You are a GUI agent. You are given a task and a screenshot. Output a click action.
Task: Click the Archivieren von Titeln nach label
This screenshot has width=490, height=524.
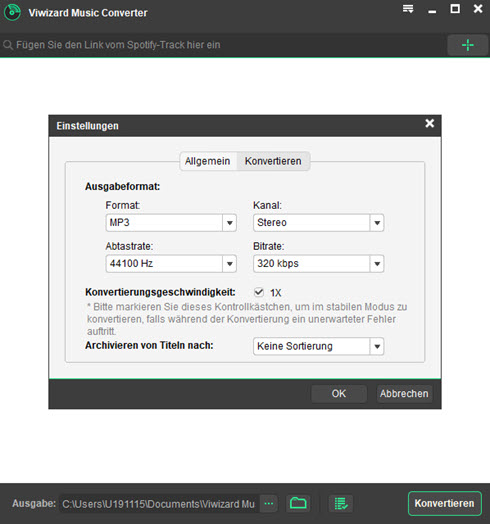[x=149, y=345]
